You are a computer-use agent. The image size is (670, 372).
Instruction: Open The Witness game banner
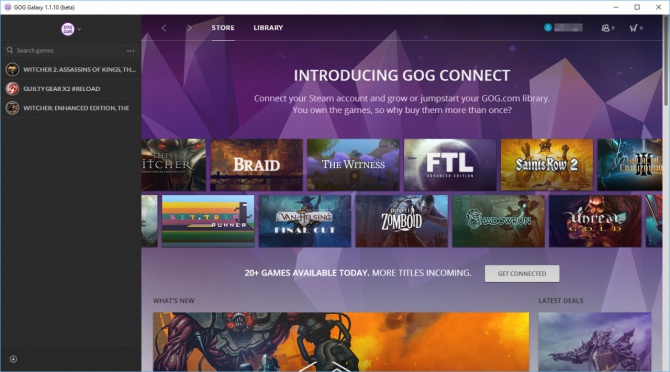tap(353, 164)
